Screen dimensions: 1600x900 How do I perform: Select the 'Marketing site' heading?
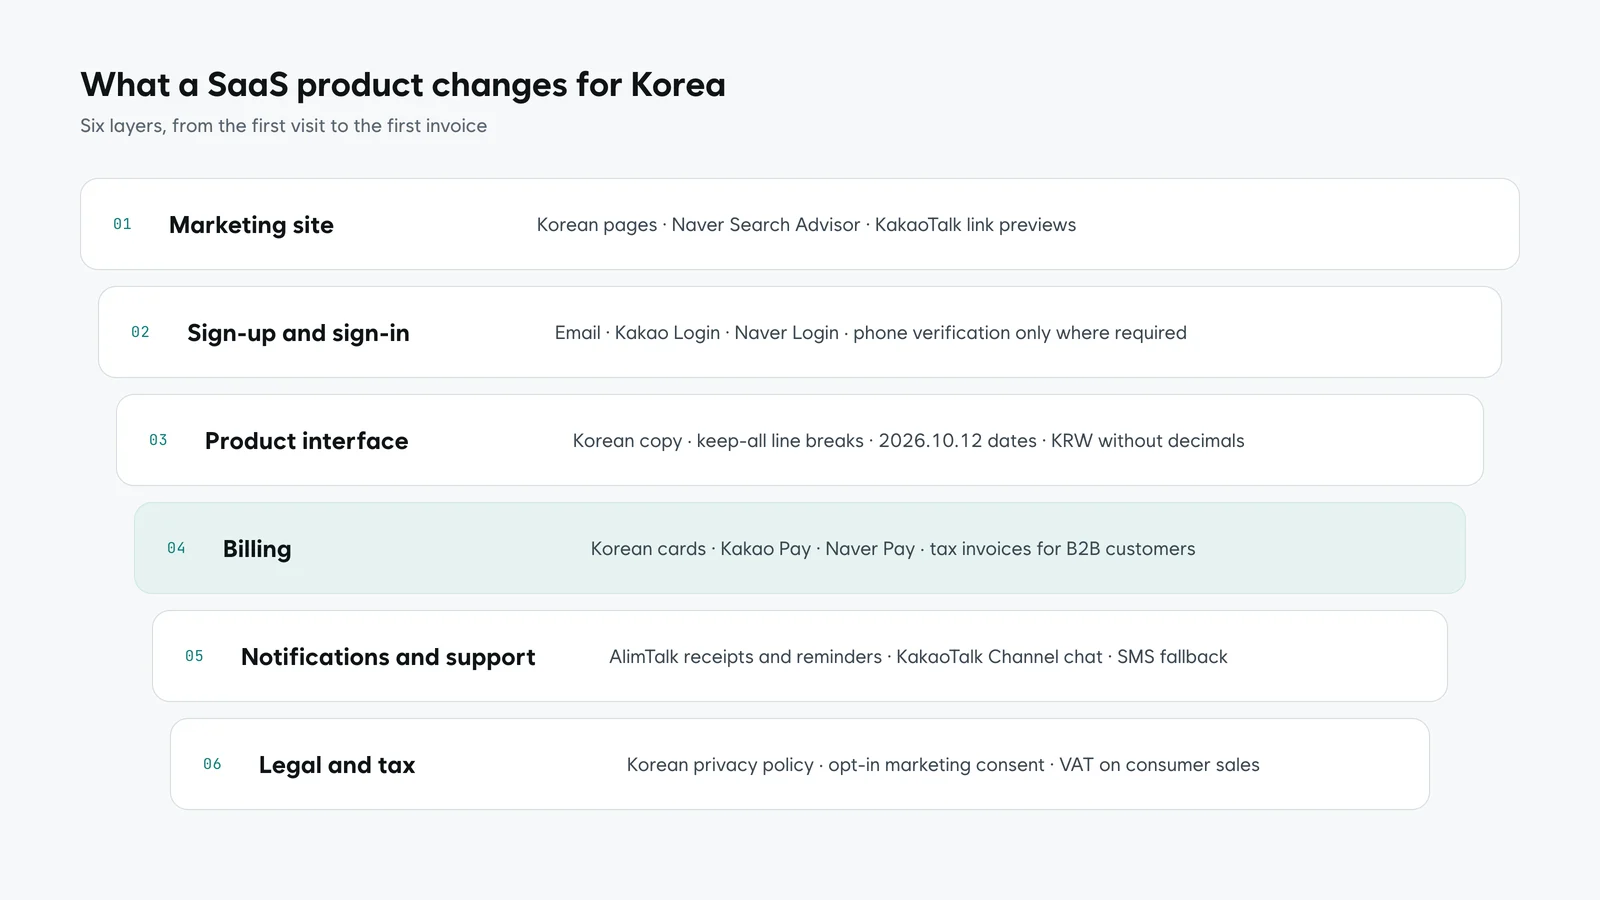pos(251,225)
